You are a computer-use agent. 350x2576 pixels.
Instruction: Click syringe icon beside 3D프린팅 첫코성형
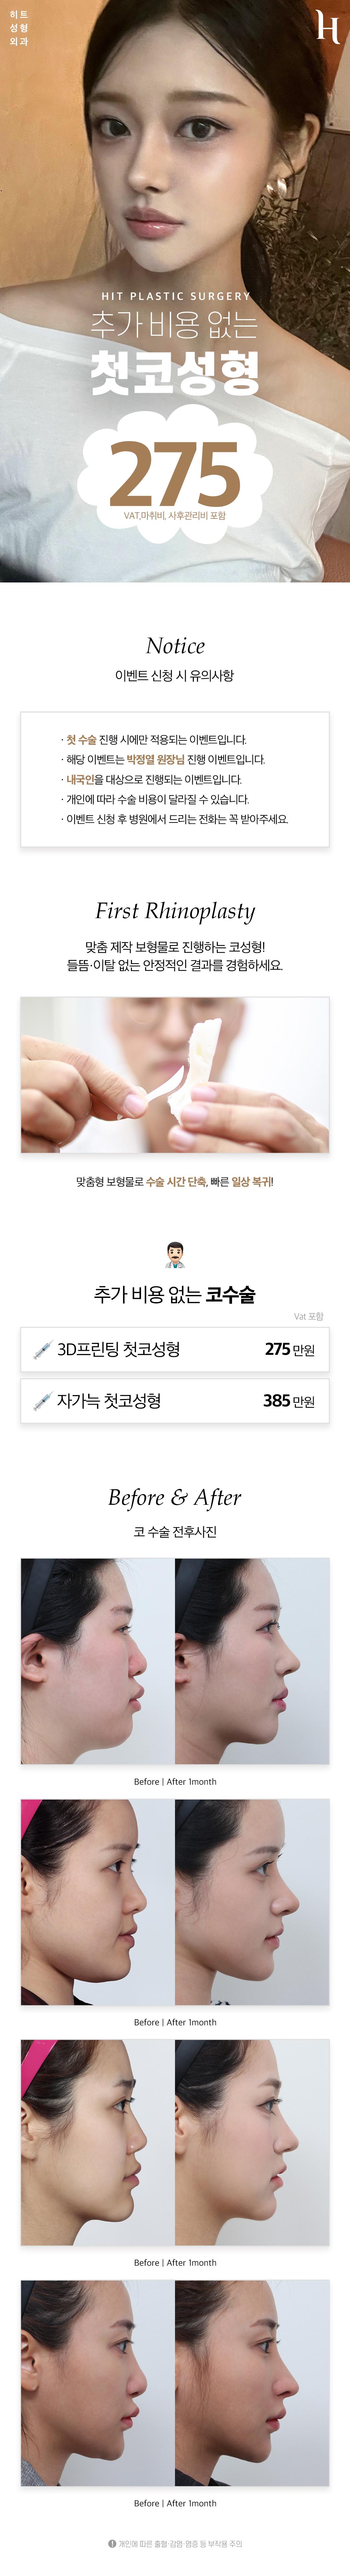[42, 1350]
